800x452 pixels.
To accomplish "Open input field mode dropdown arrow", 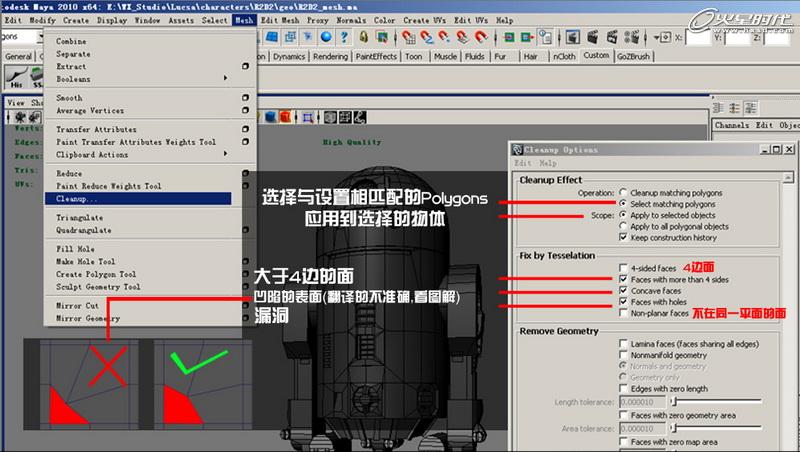I will click(657, 37).
